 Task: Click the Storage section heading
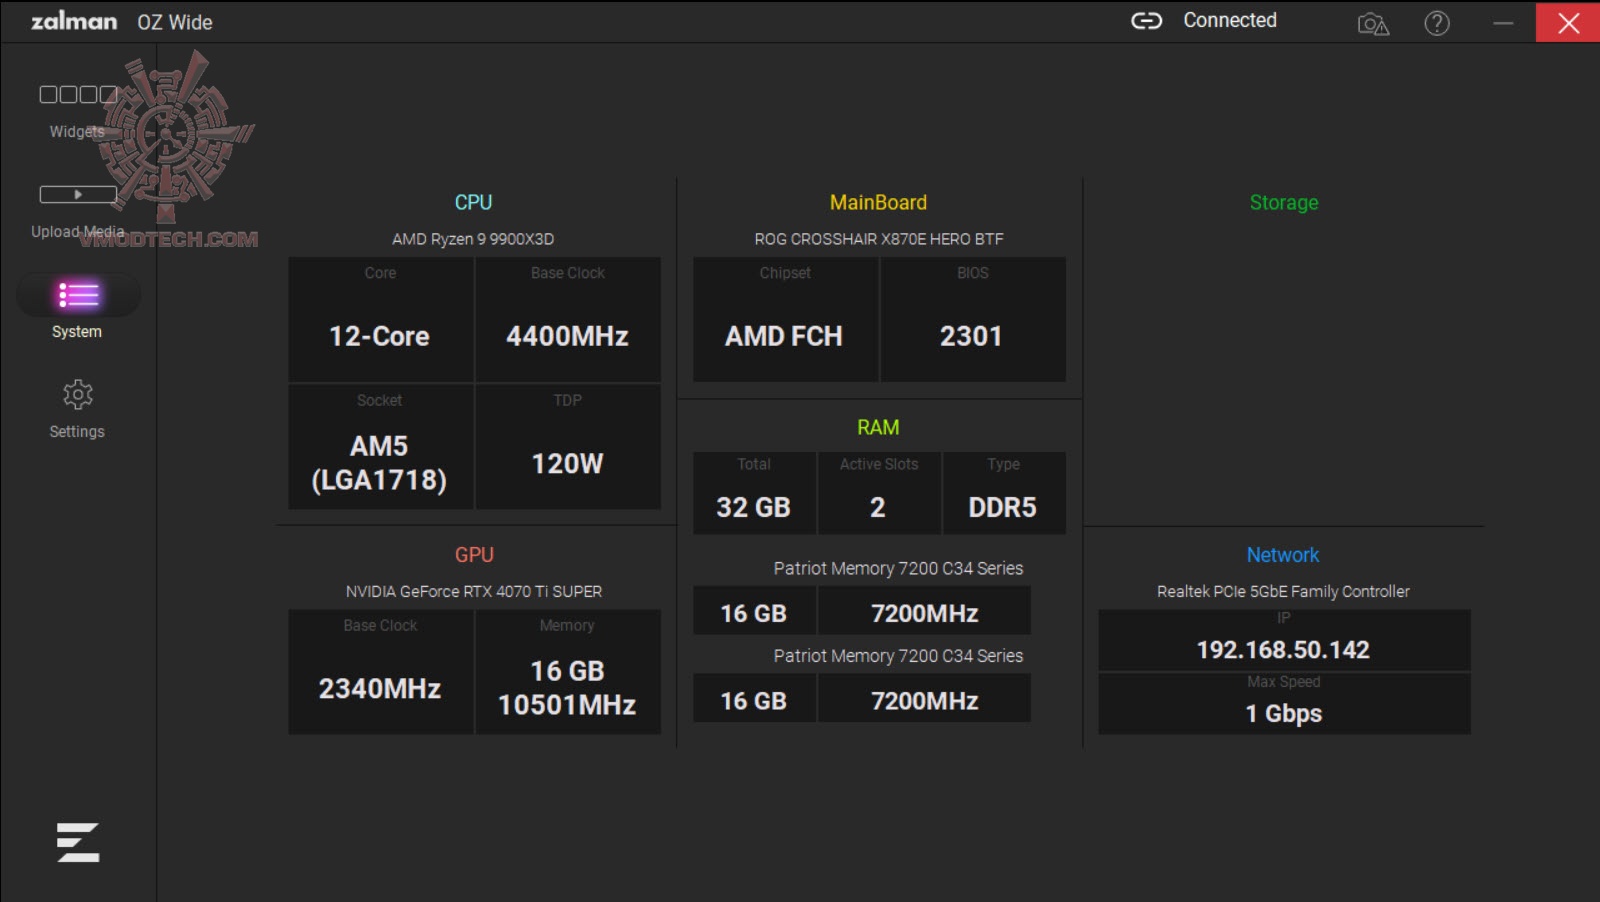click(1284, 202)
